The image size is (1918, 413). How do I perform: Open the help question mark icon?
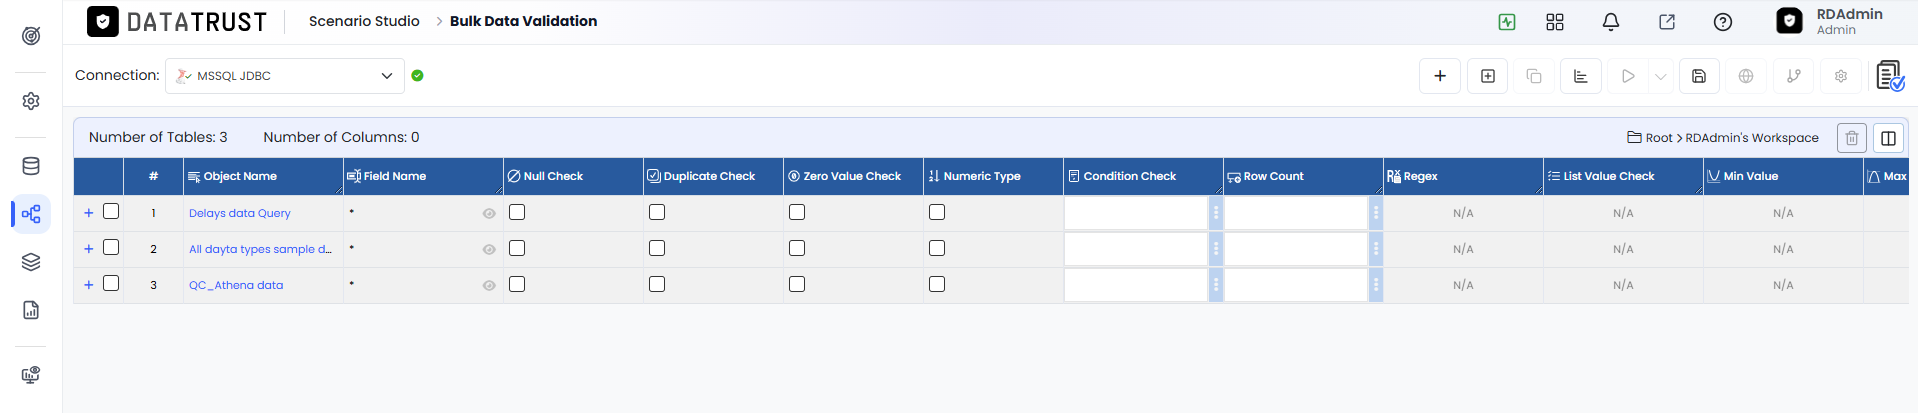[1723, 22]
